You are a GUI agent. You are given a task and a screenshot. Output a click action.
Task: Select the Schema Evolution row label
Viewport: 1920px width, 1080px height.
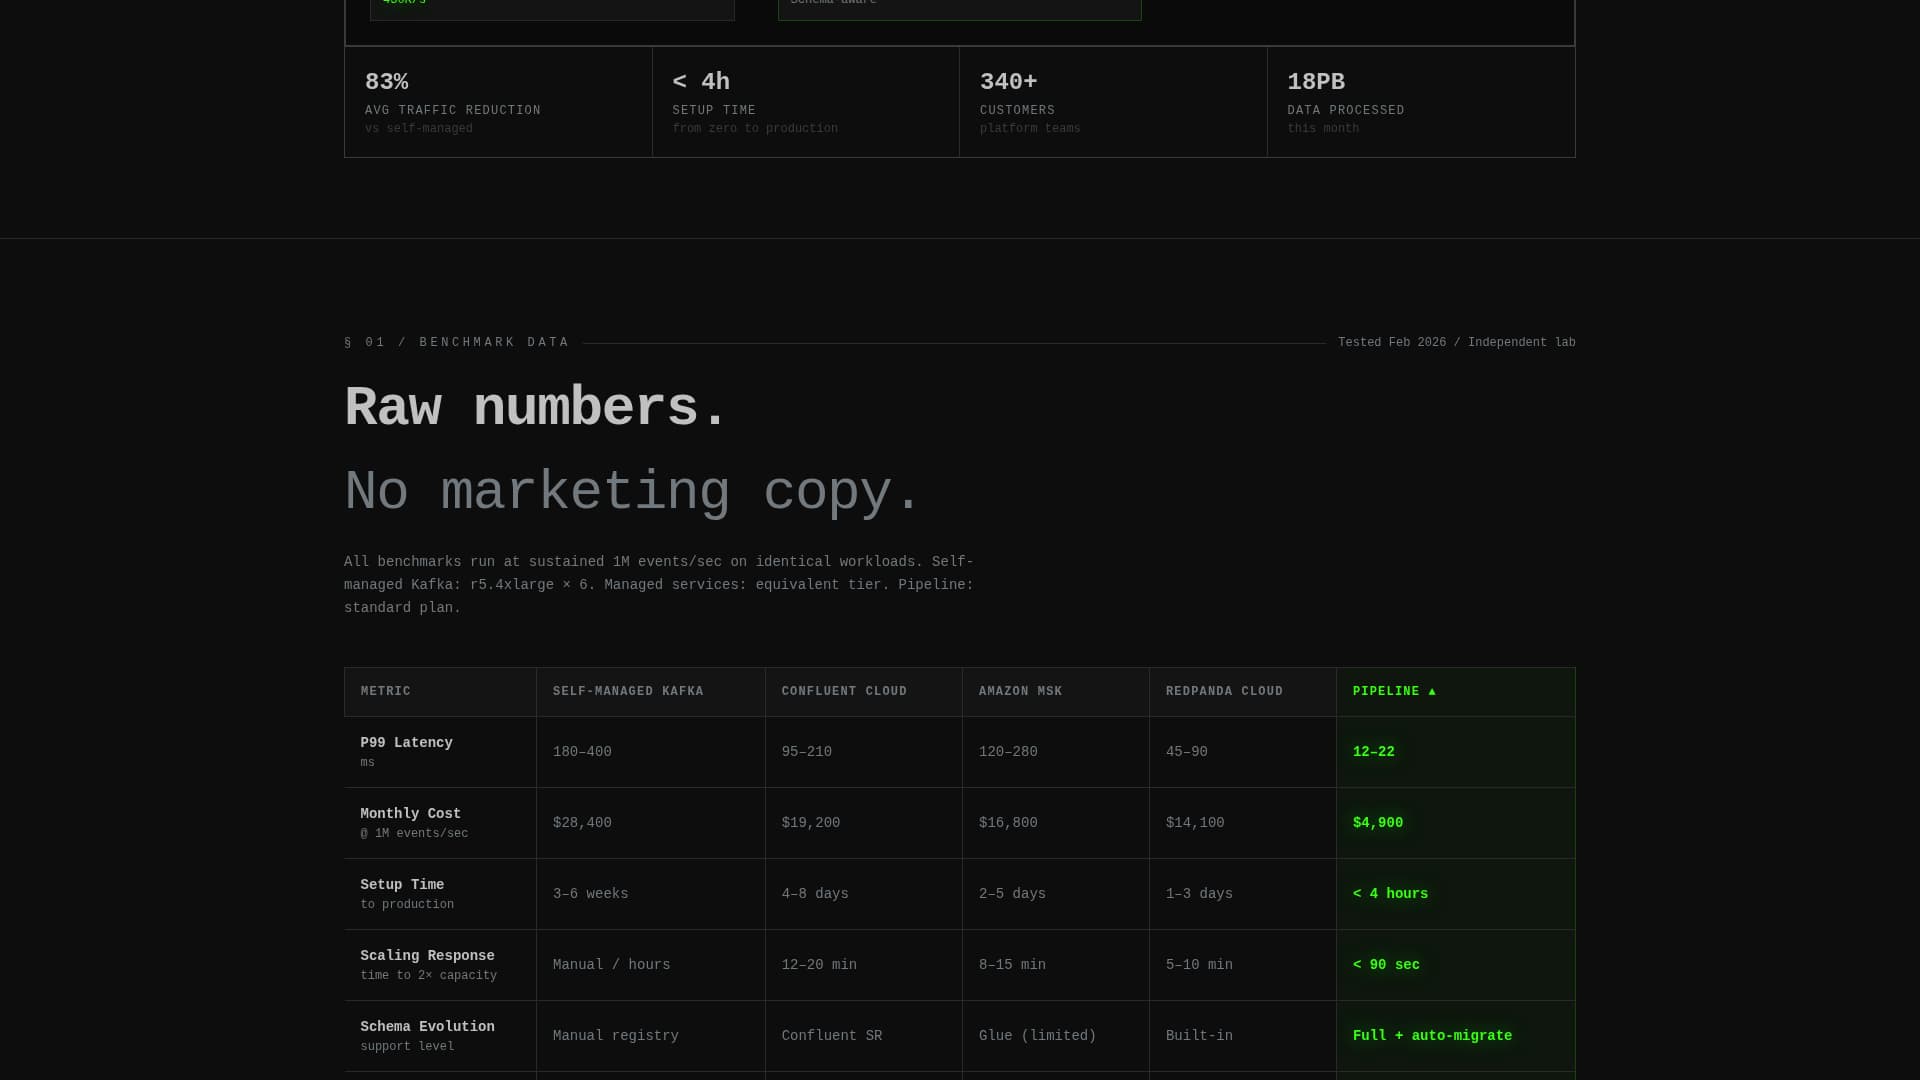[x=440, y=1036]
